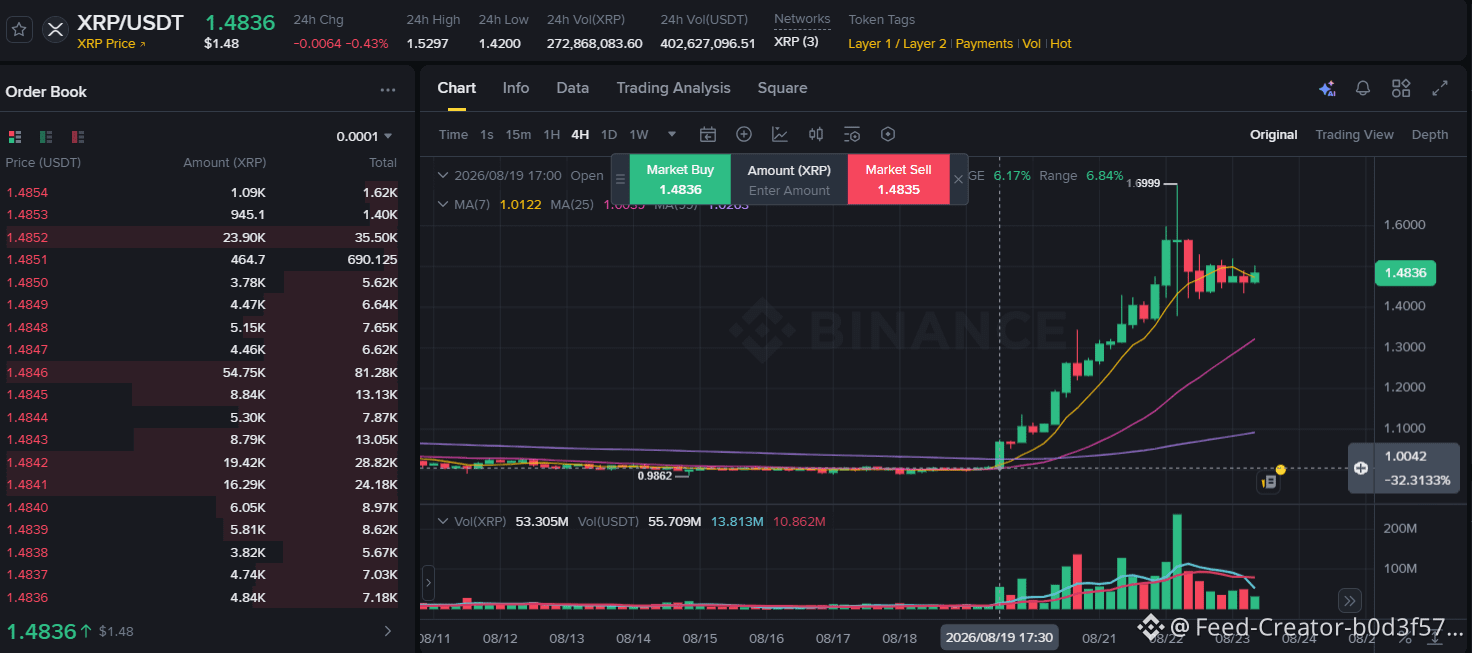The image size is (1472, 653).
Task: Click the Payments token tag
Action: (x=984, y=44)
